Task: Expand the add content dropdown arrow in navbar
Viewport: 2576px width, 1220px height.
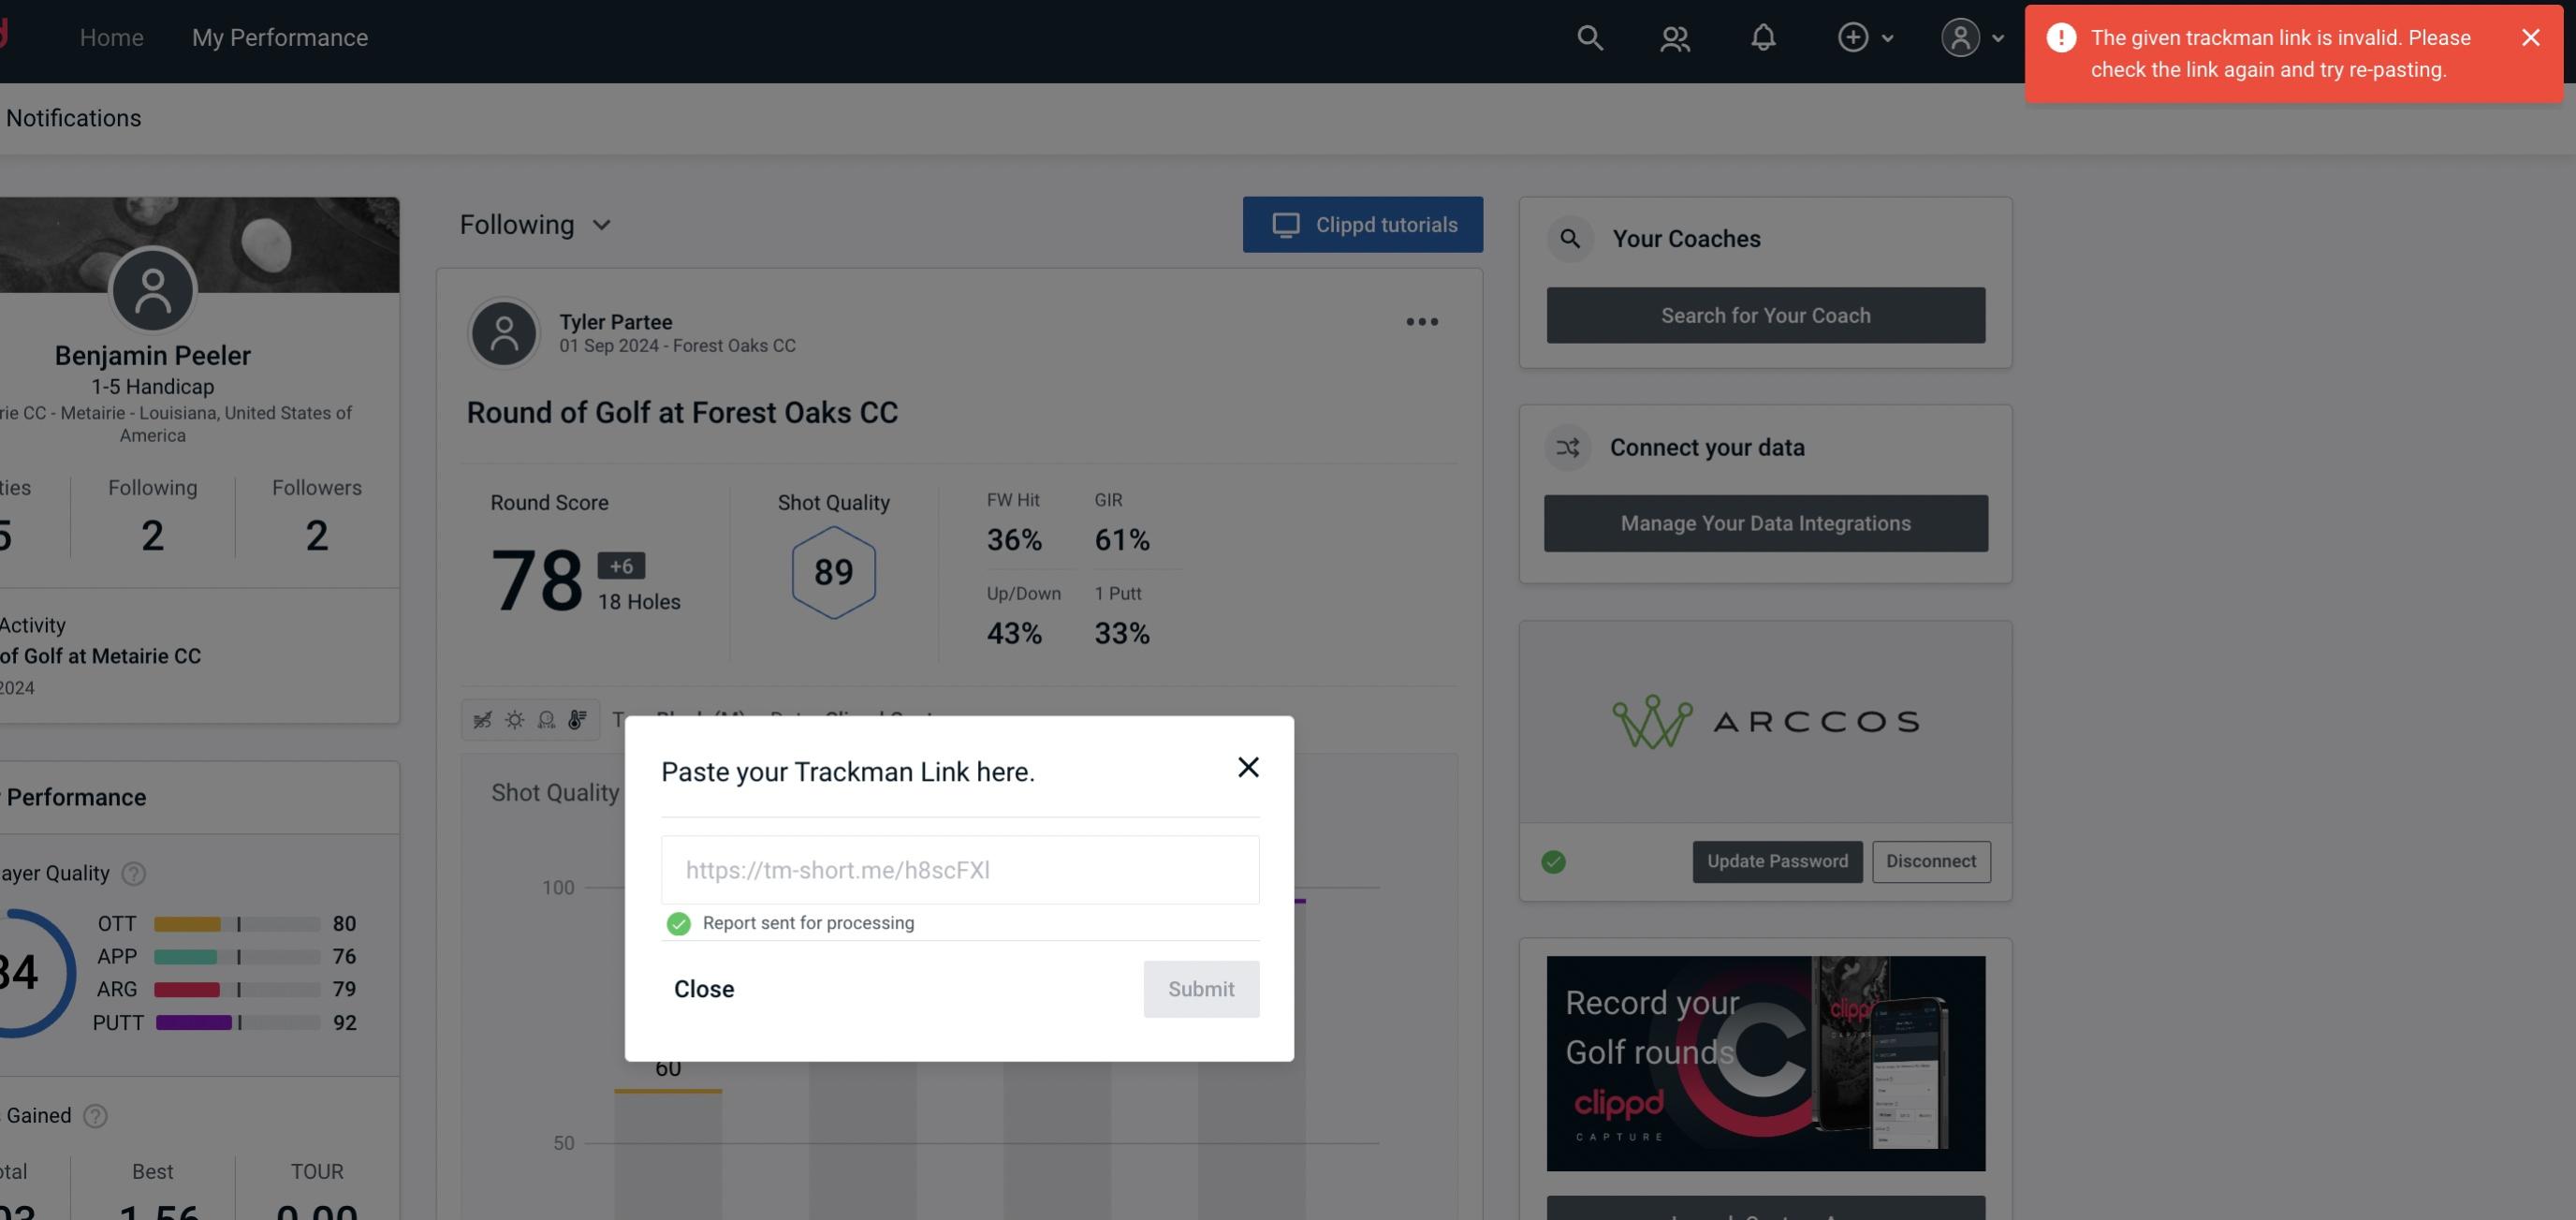Action: pyautogui.click(x=1888, y=35)
